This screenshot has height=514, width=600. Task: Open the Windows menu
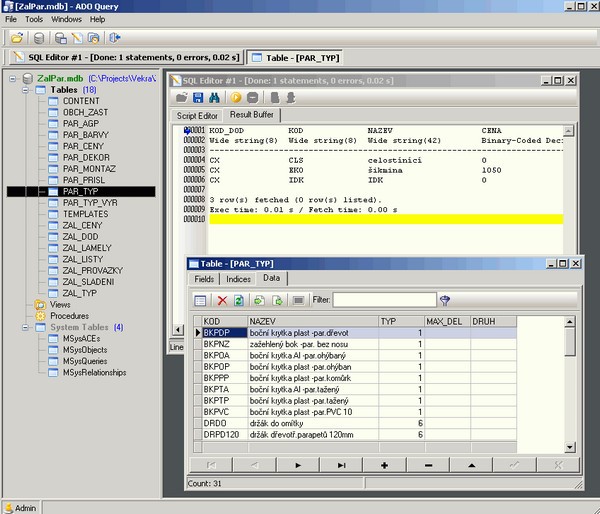[x=66, y=19]
